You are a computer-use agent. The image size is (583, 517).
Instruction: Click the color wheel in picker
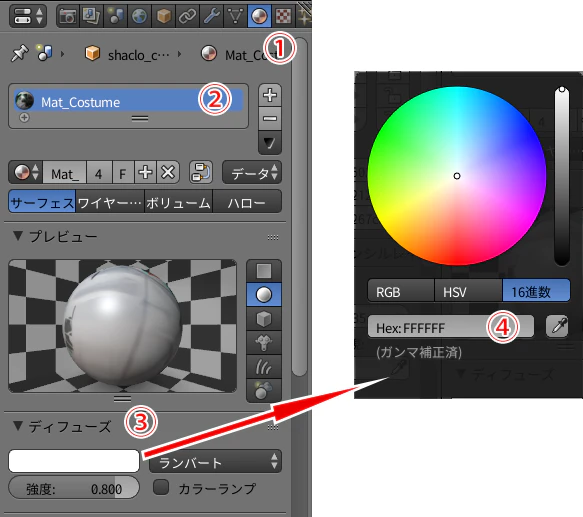pos(457,176)
